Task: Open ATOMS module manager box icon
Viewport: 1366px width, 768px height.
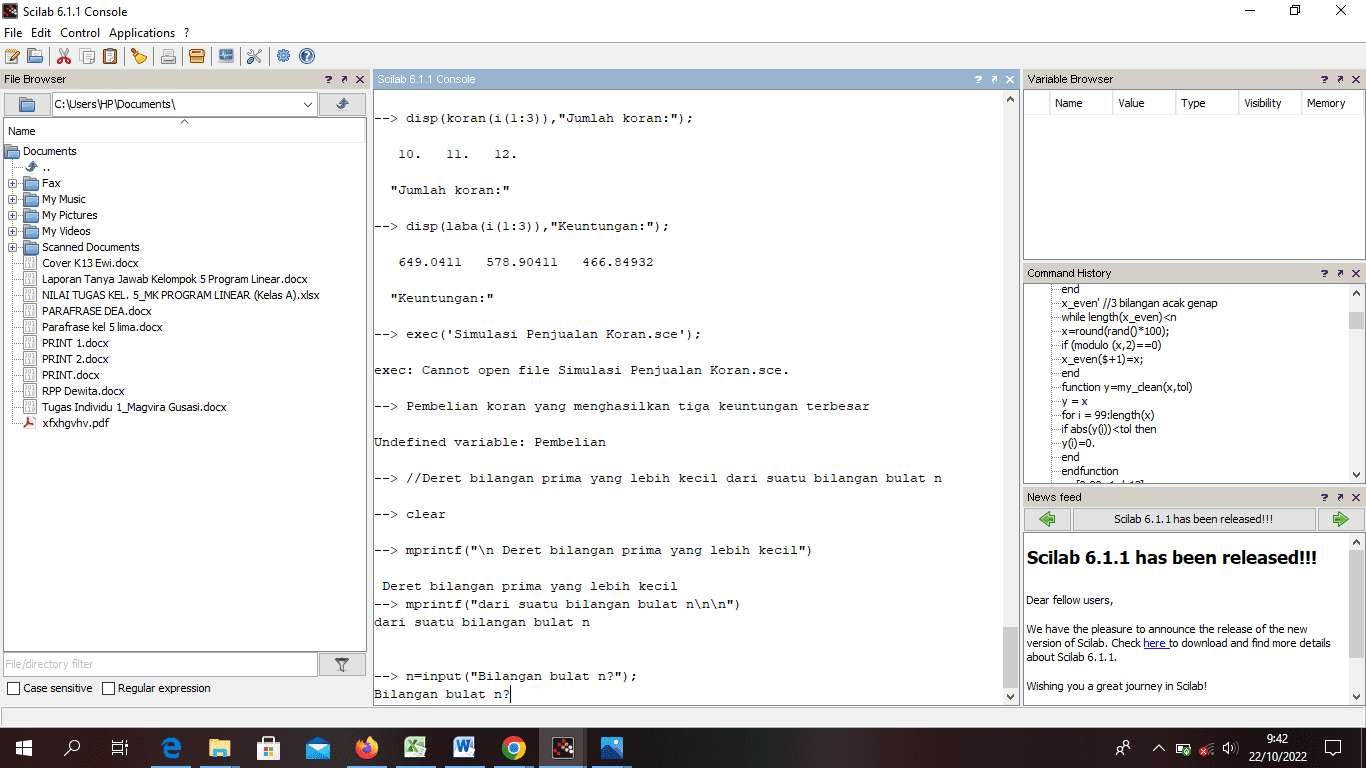Action: click(x=197, y=56)
